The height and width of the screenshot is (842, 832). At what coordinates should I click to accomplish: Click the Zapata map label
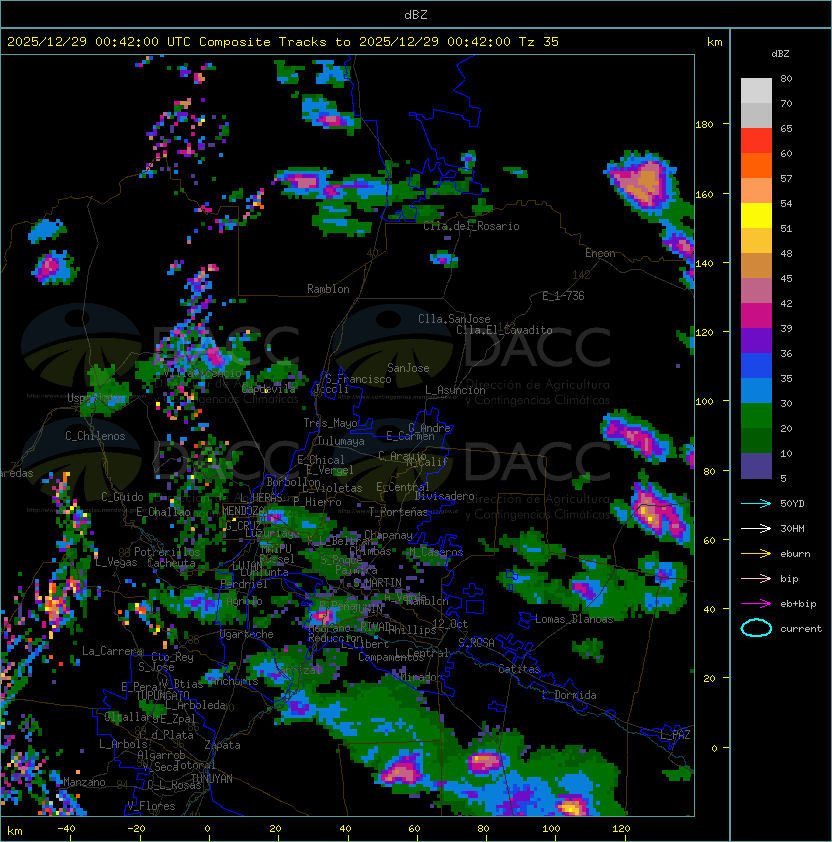(x=222, y=745)
